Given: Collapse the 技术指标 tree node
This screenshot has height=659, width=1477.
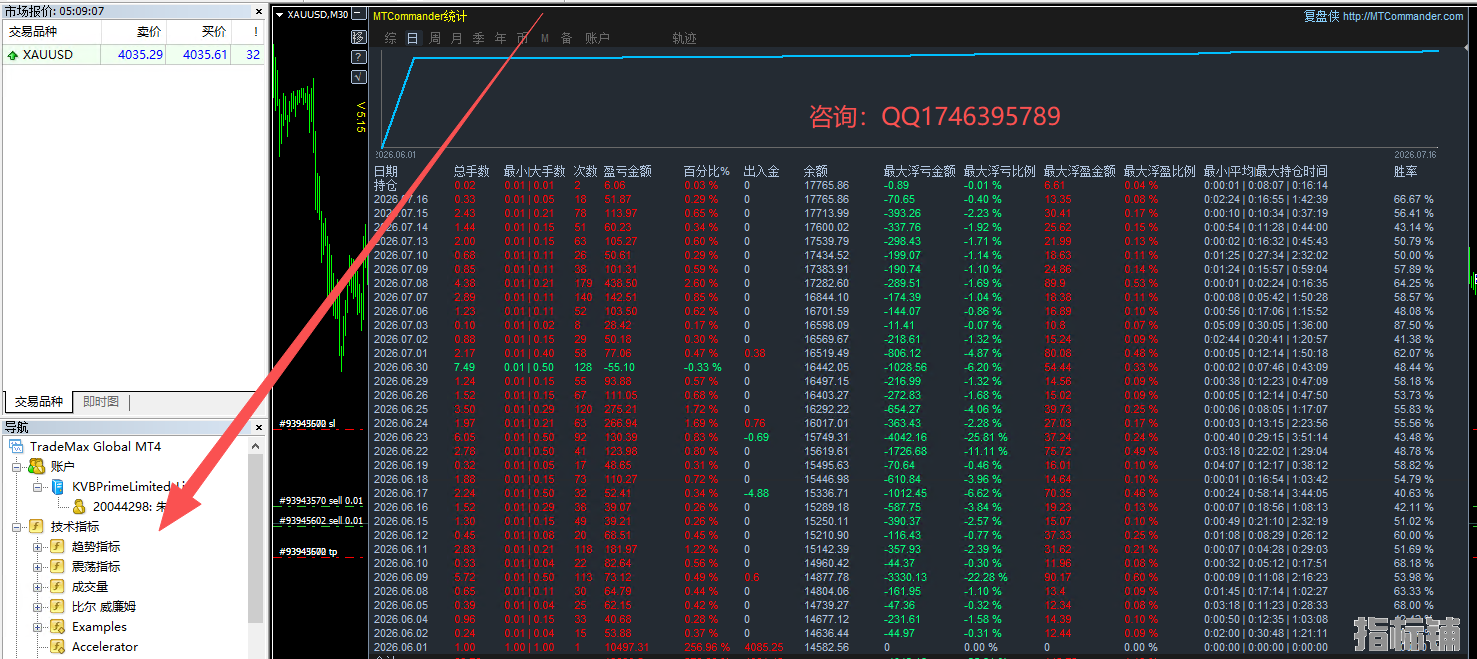Looking at the screenshot, I should 16,526.
